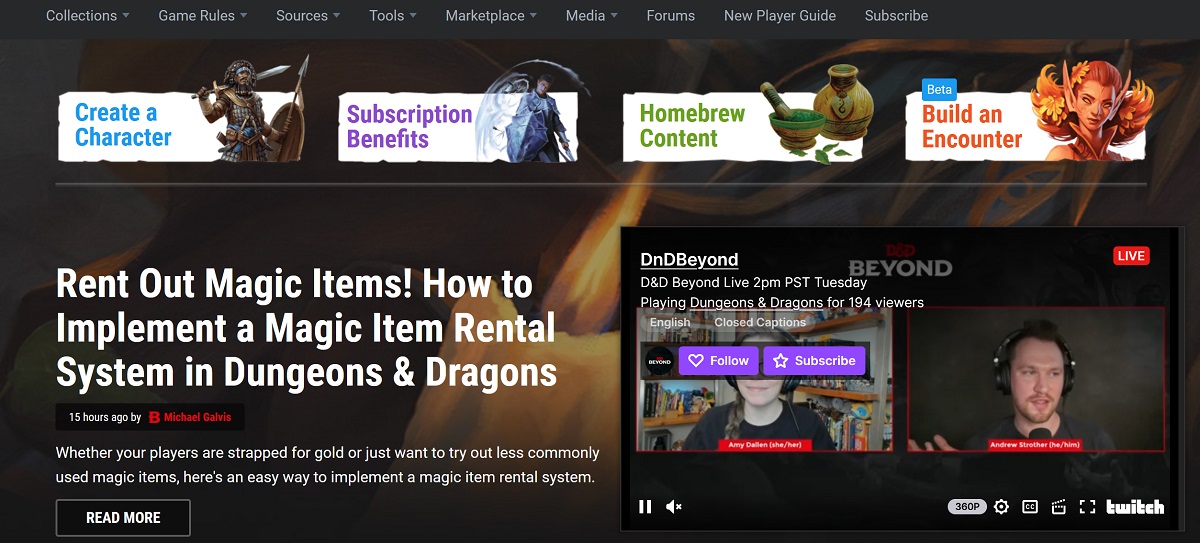Open the DnDBeyond channel name link

click(x=689, y=260)
